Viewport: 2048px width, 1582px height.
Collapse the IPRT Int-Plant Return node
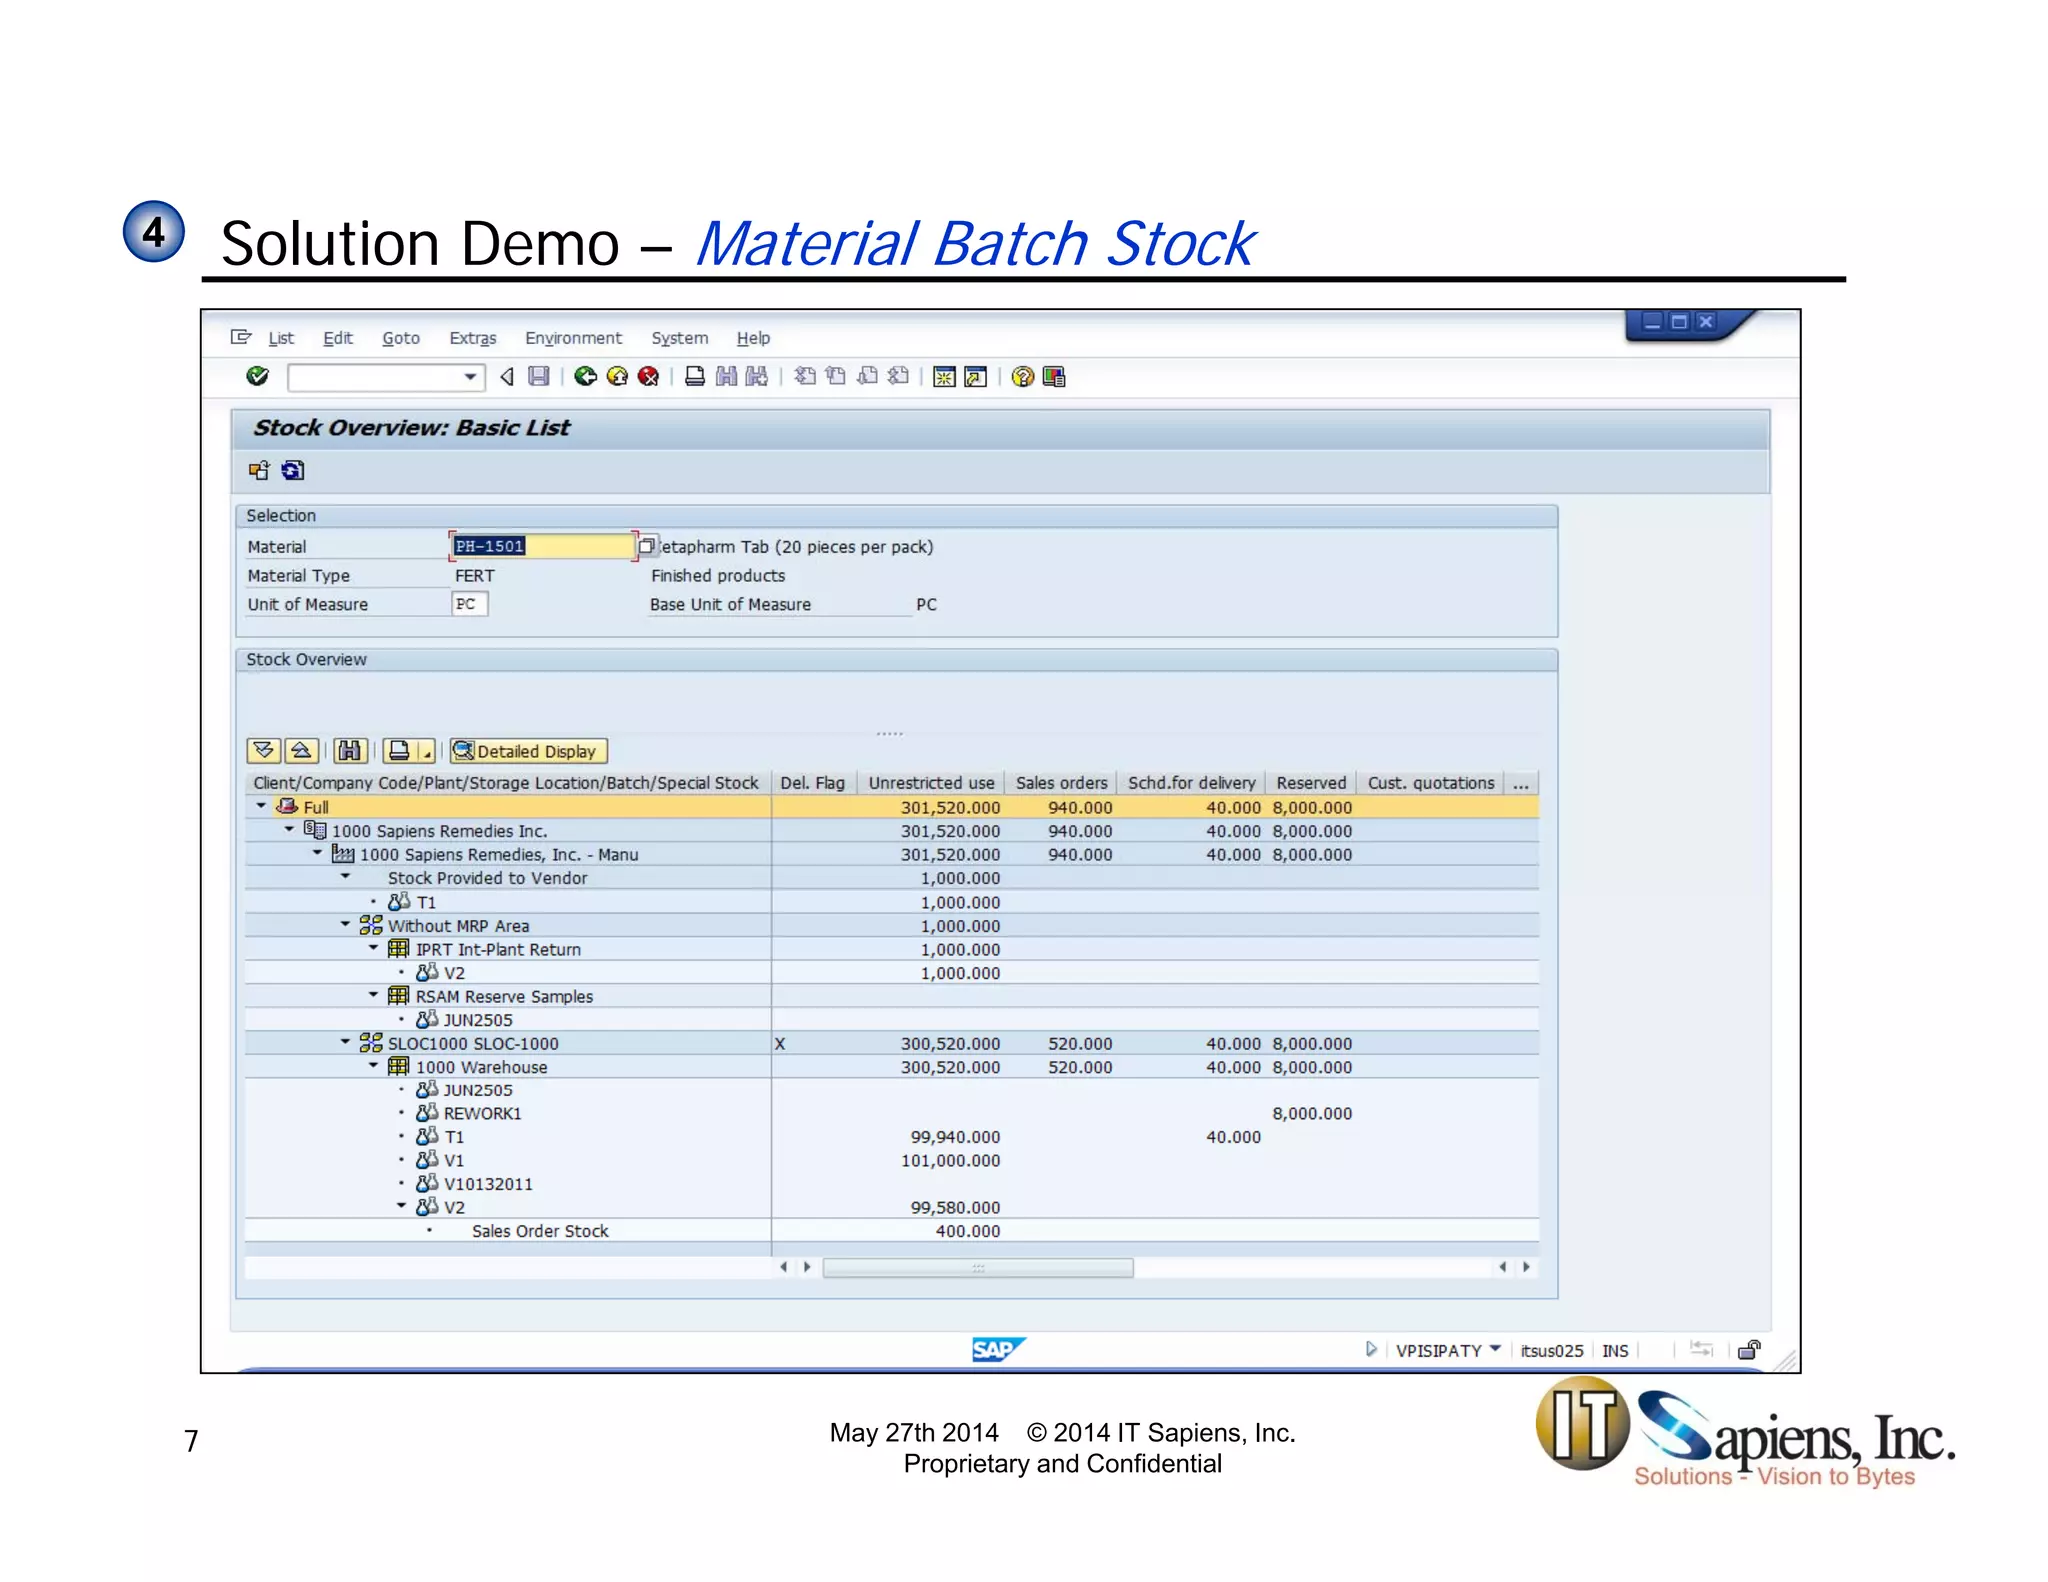pyautogui.click(x=374, y=948)
